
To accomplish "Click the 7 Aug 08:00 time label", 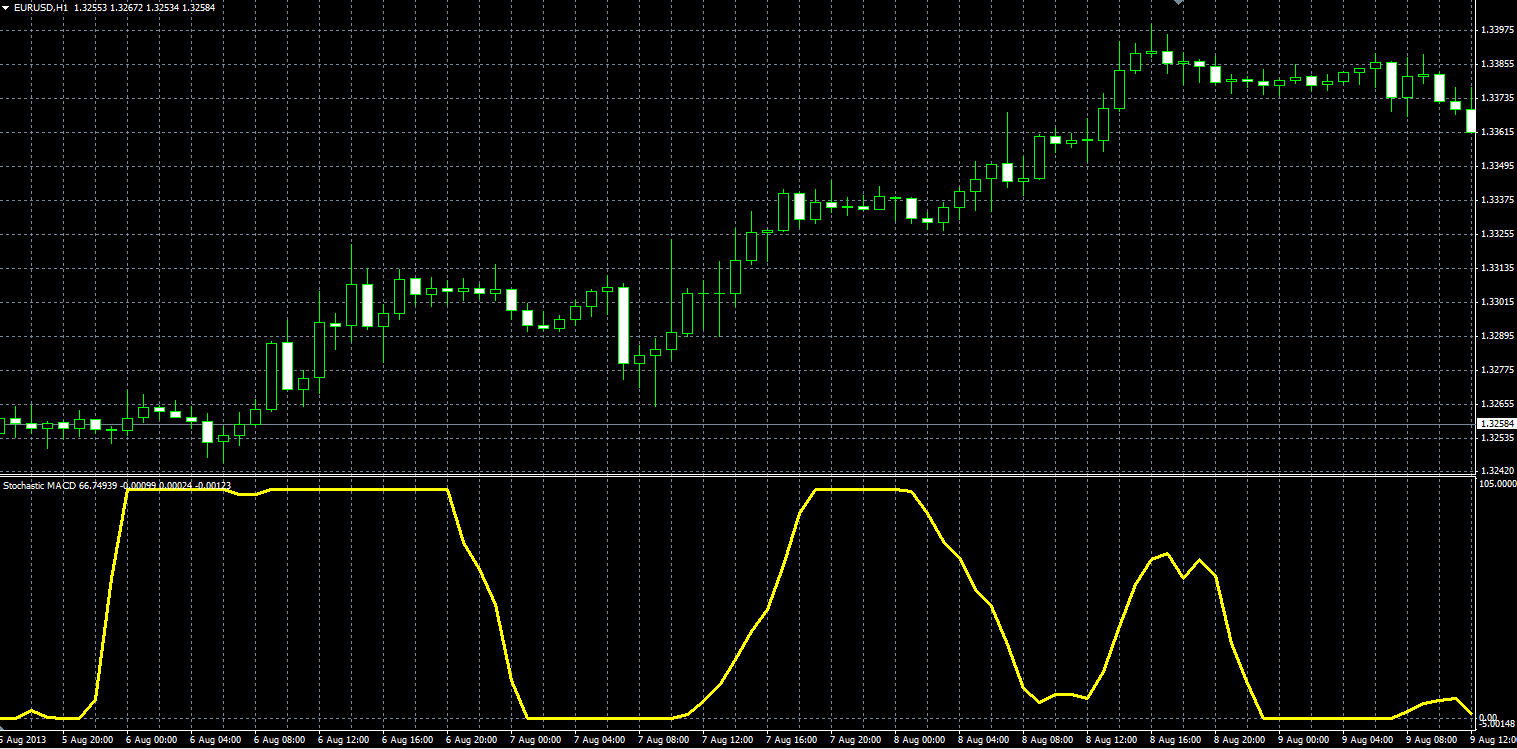I will [x=663, y=741].
